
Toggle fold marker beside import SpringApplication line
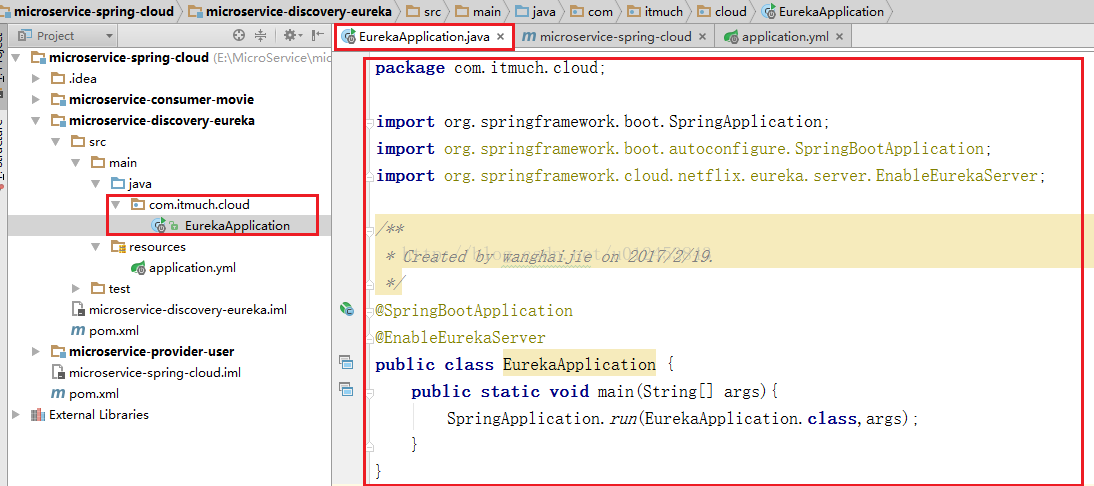[x=370, y=122]
